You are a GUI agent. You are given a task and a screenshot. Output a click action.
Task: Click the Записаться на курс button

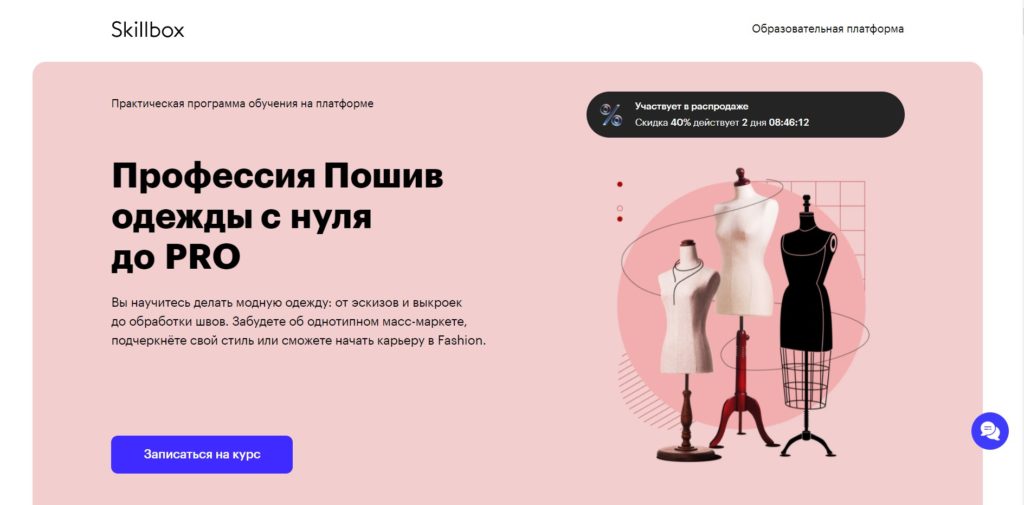click(x=202, y=454)
